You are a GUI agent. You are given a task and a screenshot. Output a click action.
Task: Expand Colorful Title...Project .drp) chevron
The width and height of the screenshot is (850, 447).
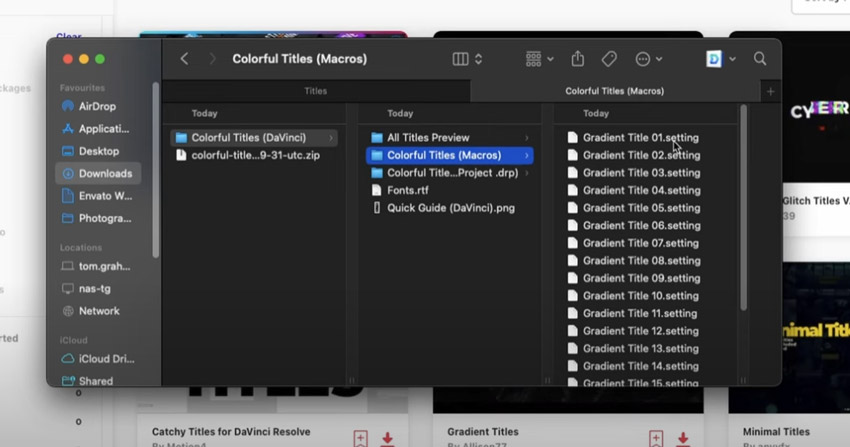(x=526, y=173)
